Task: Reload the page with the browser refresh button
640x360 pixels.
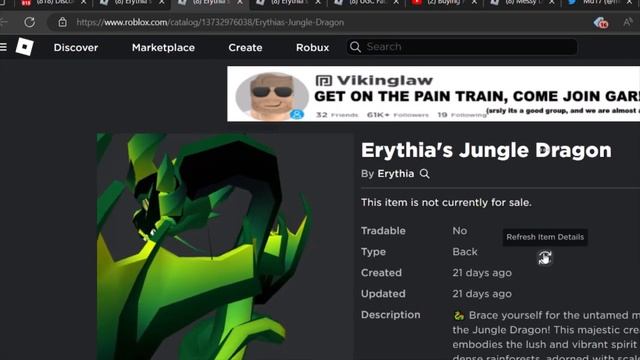Action: (29, 22)
